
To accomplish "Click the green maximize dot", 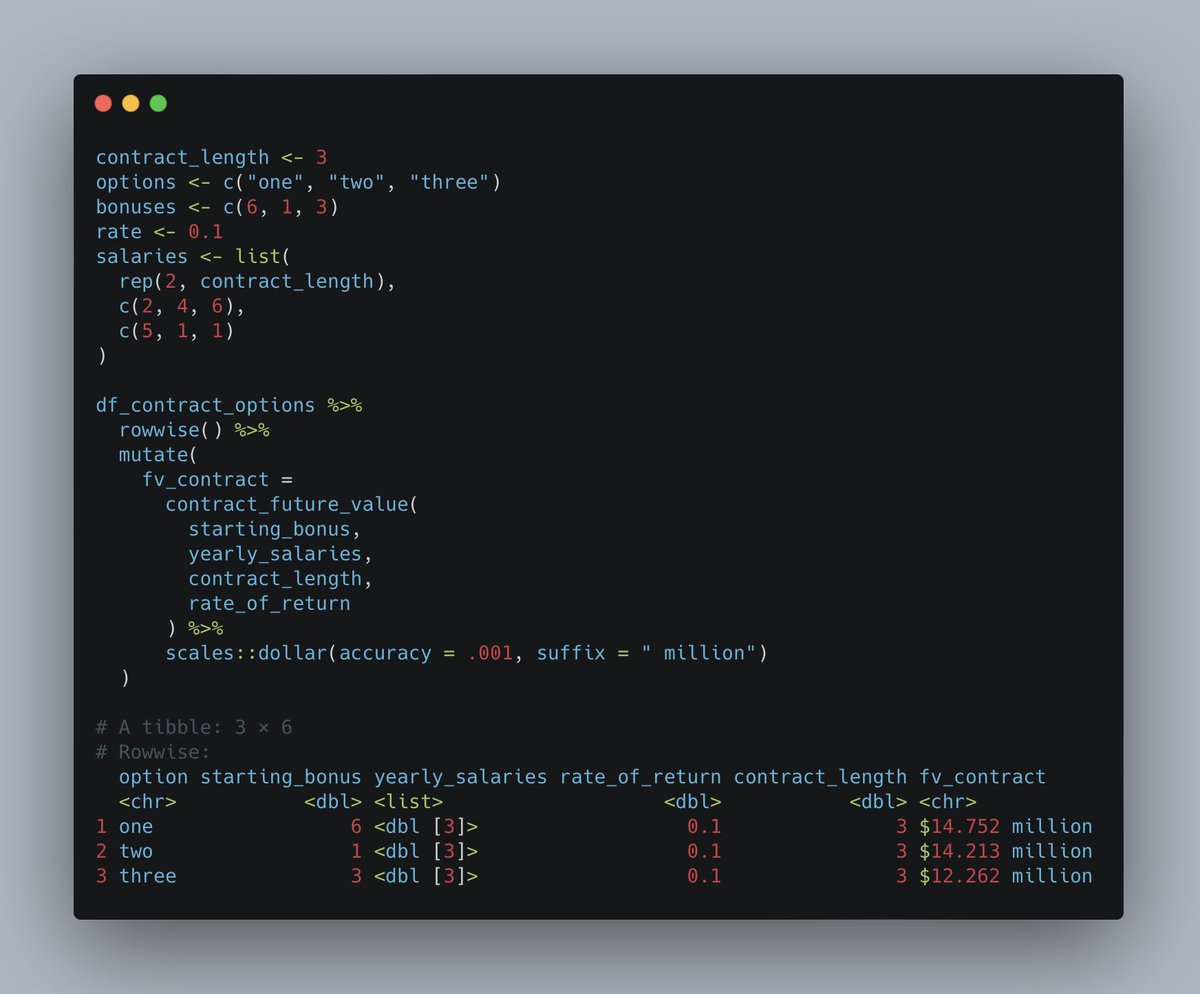I will [x=158, y=103].
